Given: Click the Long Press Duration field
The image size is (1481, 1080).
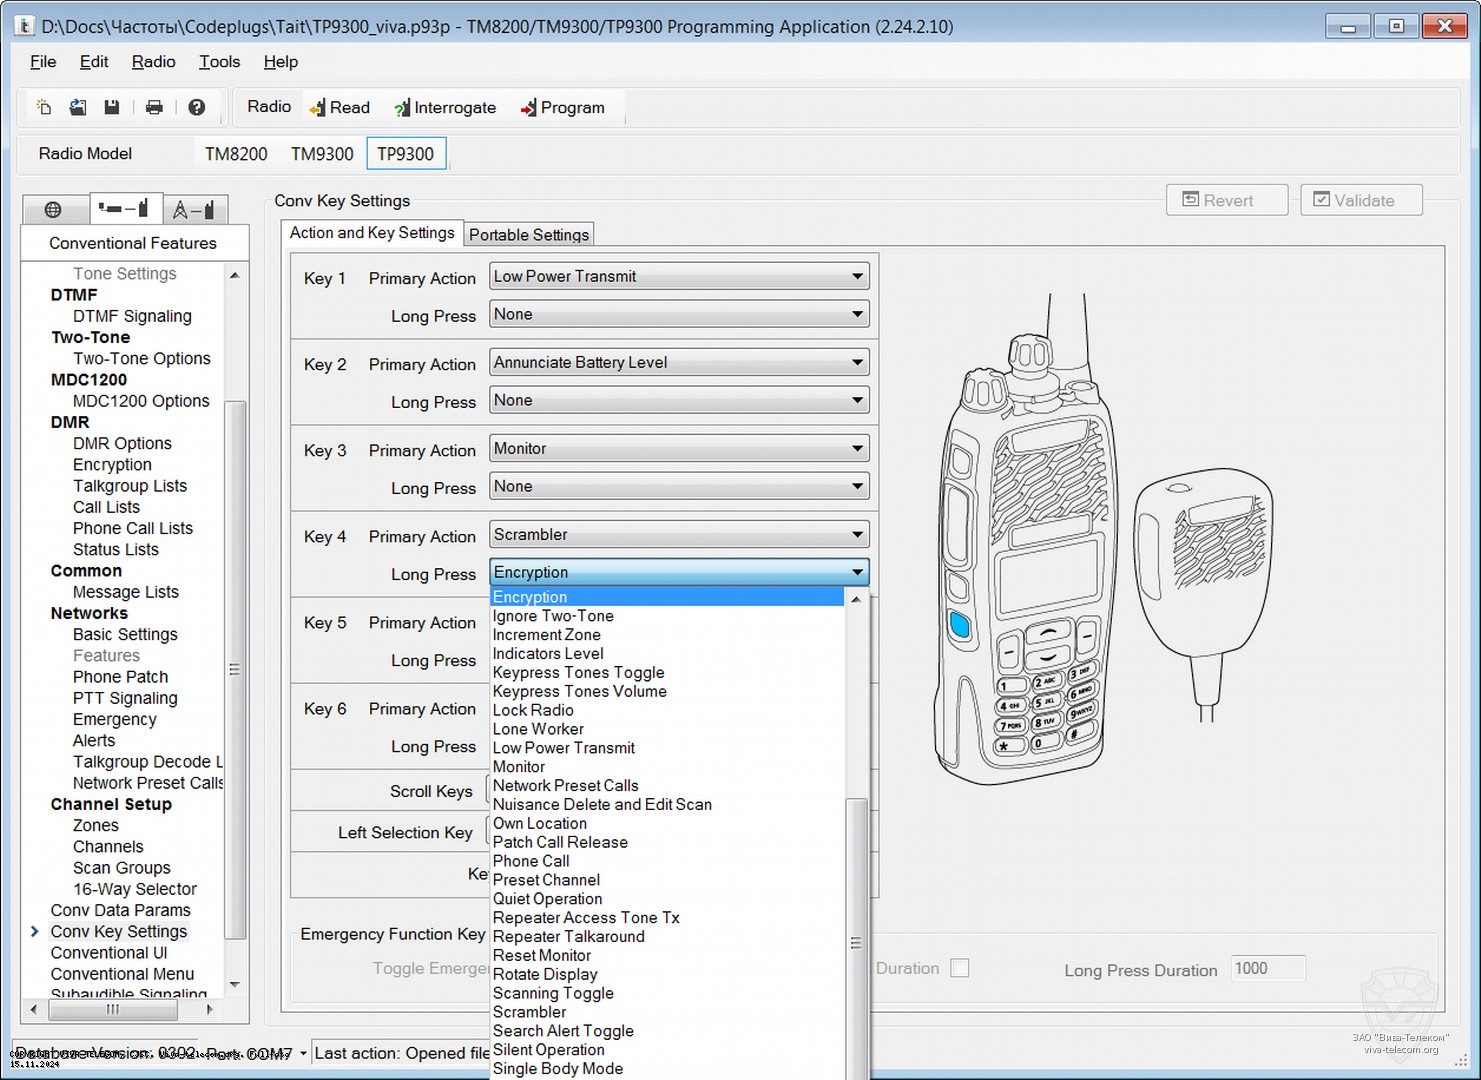Looking at the screenshot, I should tap(1267, 968).
